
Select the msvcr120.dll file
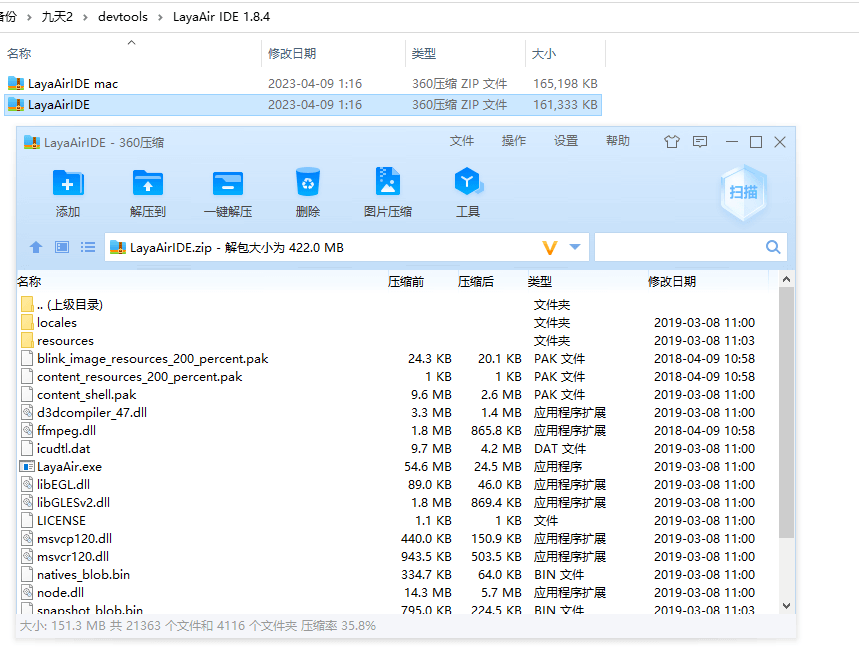point(397,556)
